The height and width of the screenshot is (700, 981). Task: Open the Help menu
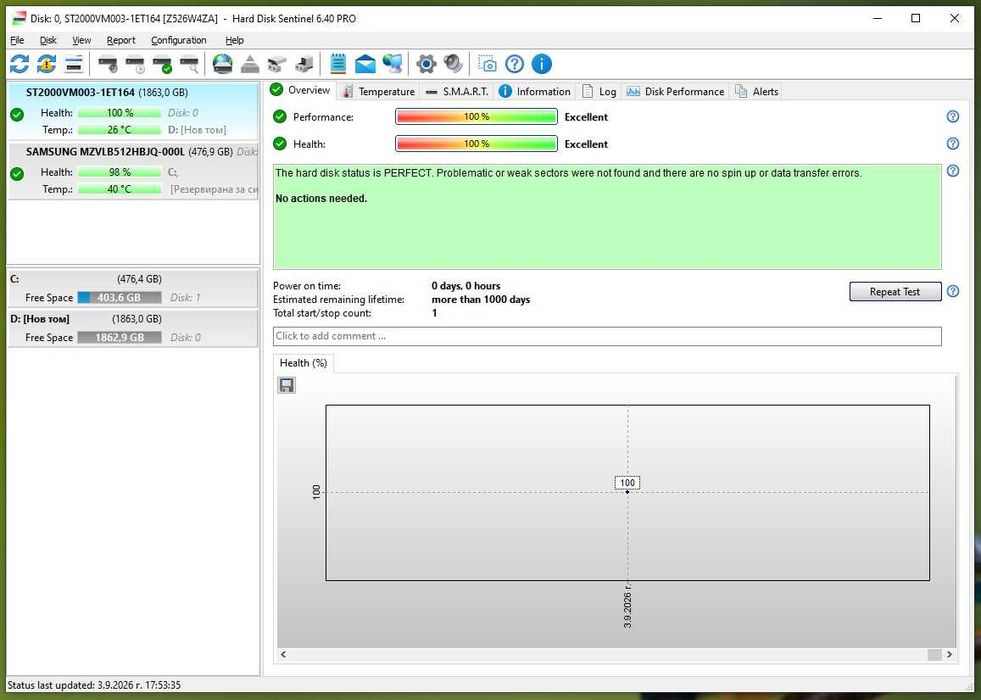235,40
